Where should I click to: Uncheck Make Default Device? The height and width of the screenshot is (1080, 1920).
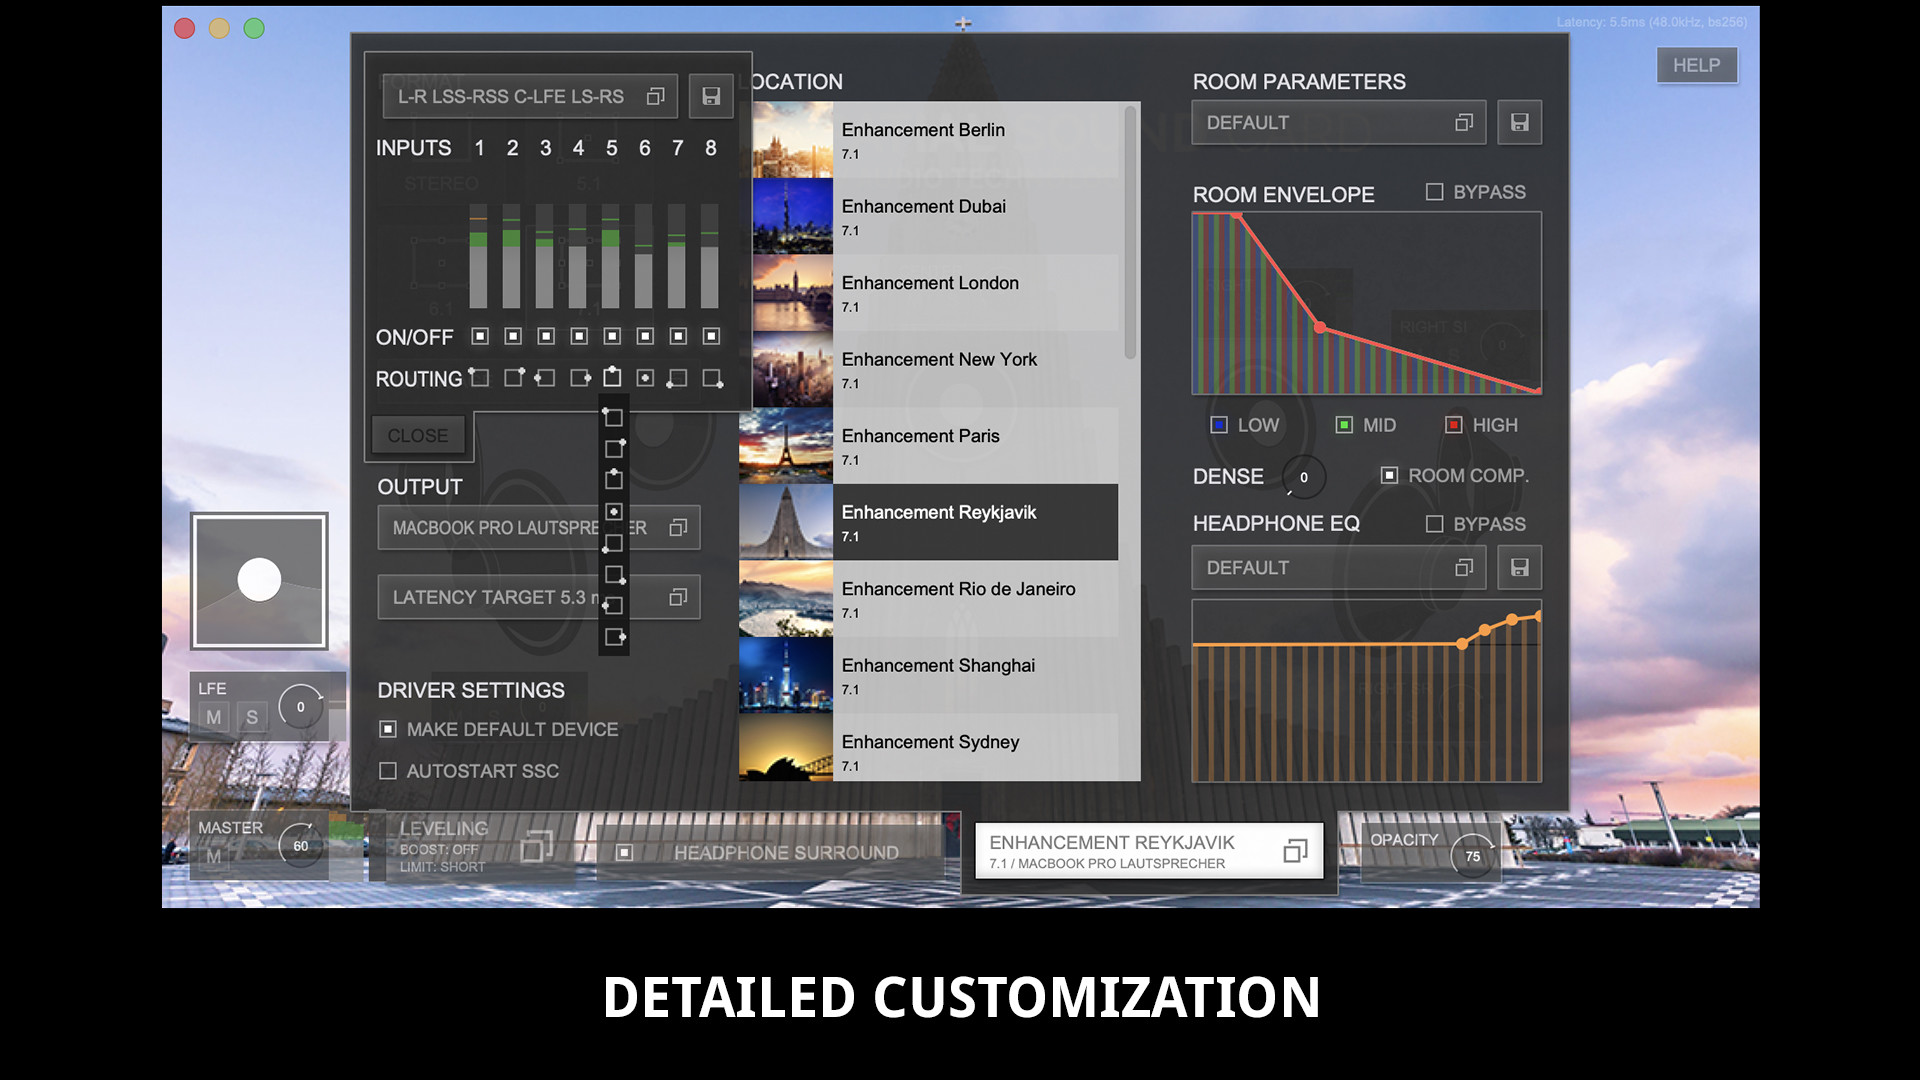[386, 729]
